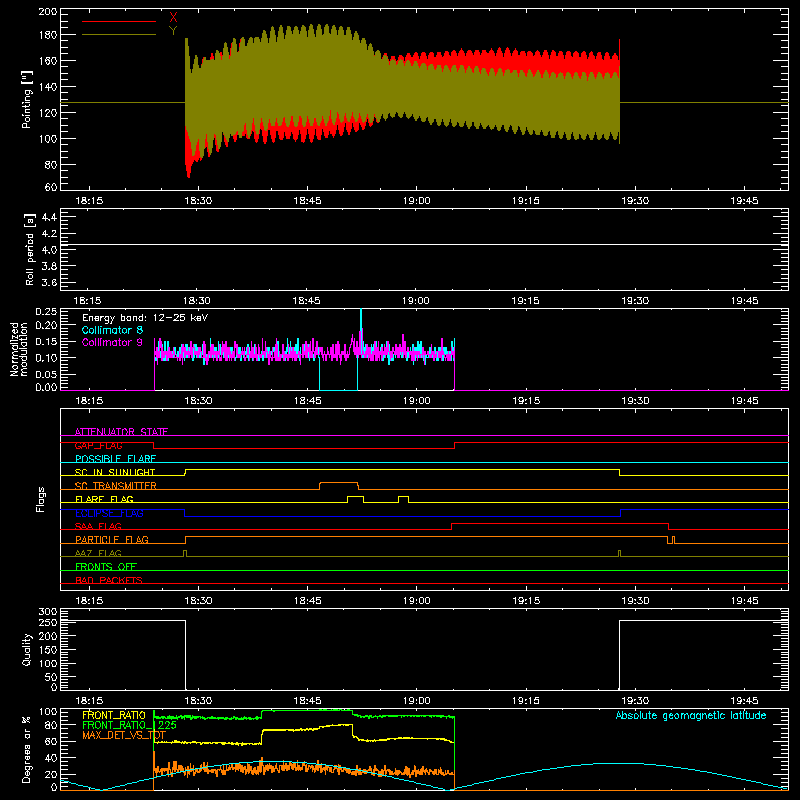
Task: Click the 300 tick on Quality axis
Action: 48,612
